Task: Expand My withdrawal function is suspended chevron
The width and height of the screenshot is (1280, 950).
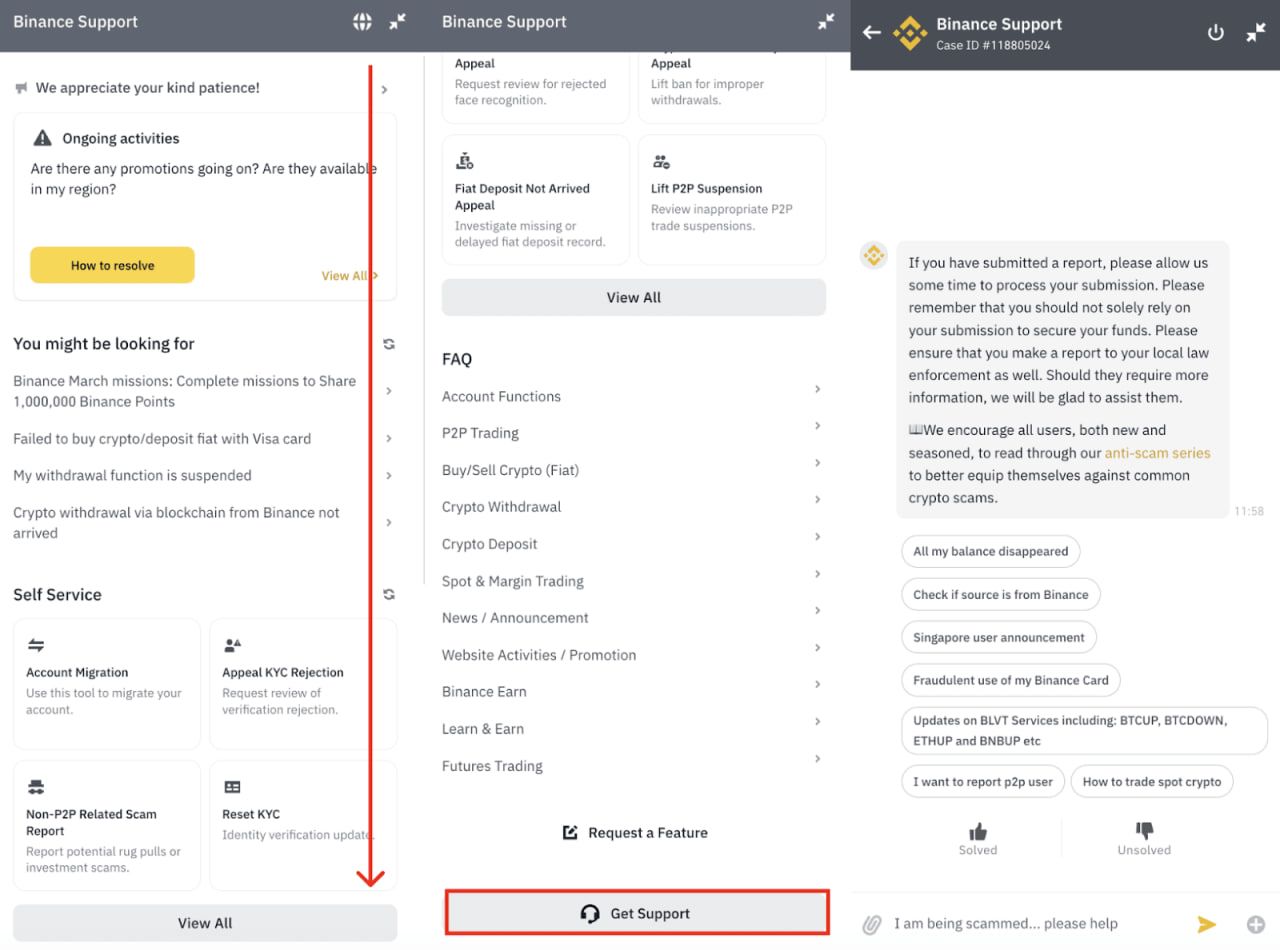Action: tap(389, 475)
